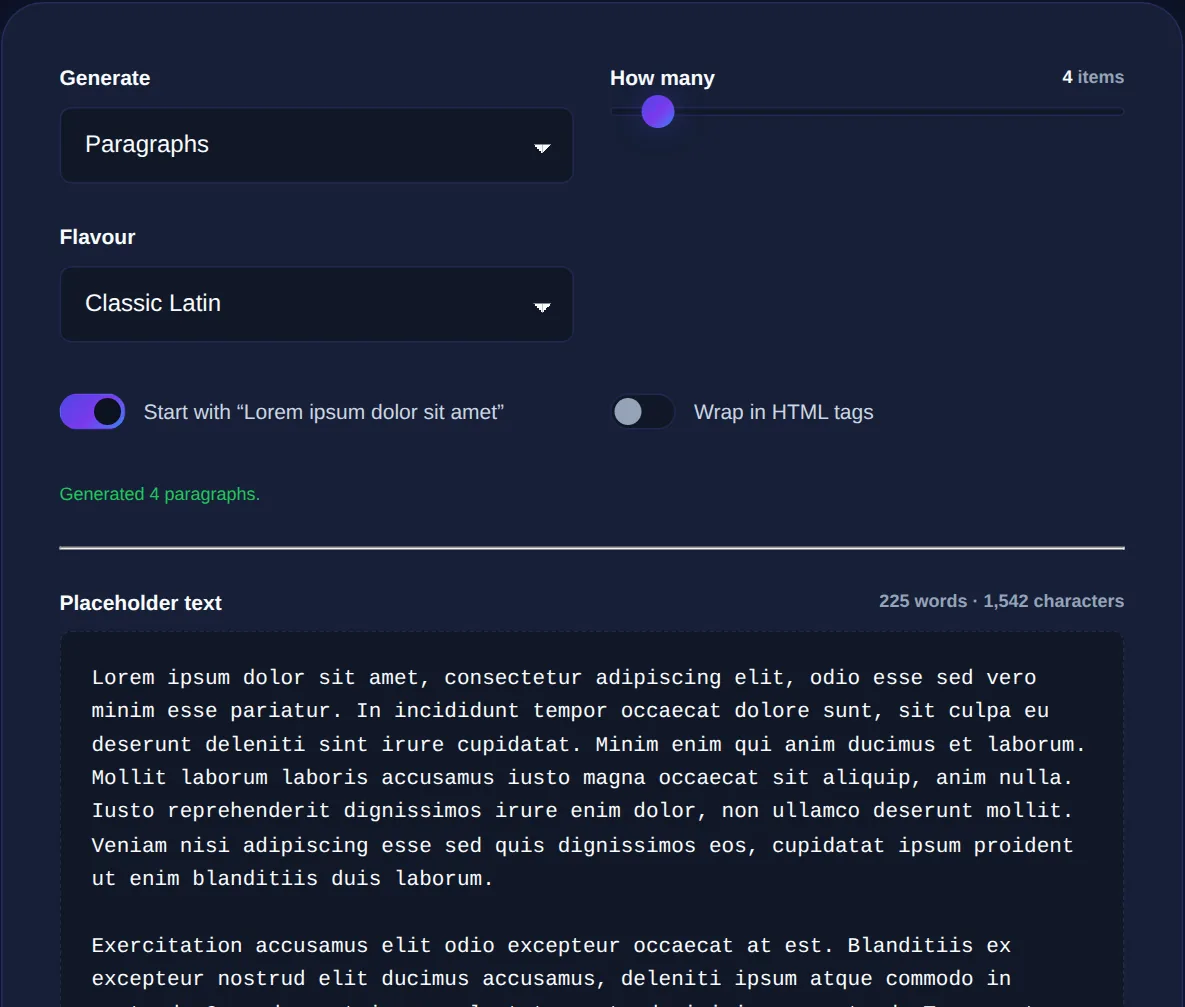Image resolution: width=1185 pixels, height=1007 pixels.
Task: Click the "Generate" field label
Action: pyautogui.click(x=105, y=78)
